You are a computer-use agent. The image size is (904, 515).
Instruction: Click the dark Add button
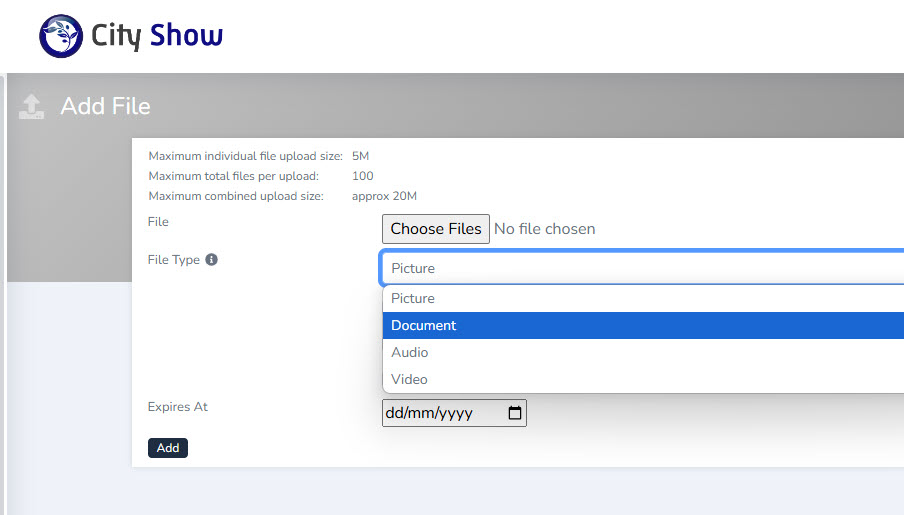point(167,448)
